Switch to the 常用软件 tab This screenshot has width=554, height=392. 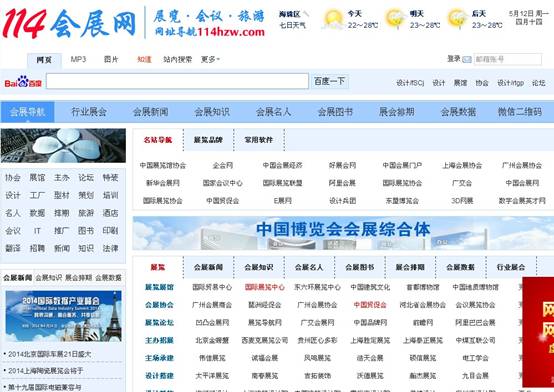259,140
